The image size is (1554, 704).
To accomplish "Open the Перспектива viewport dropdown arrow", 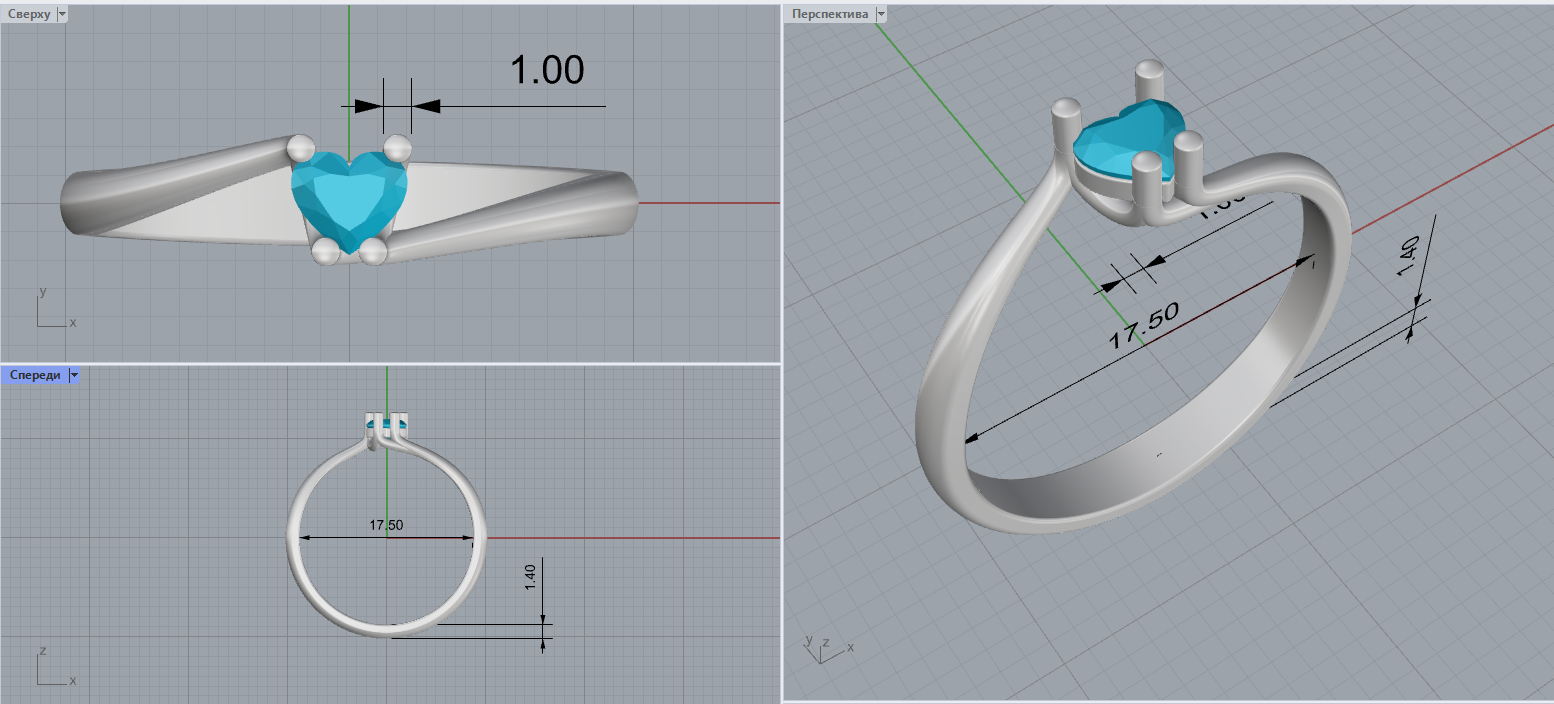I will tap(881, 14).
